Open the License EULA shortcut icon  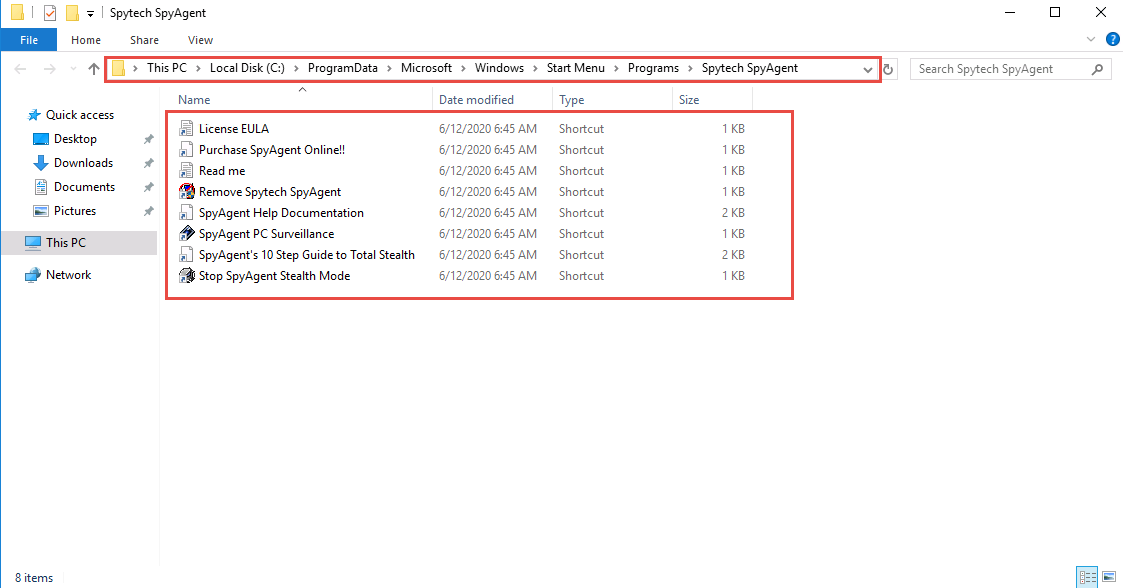[x=186, y=129]
